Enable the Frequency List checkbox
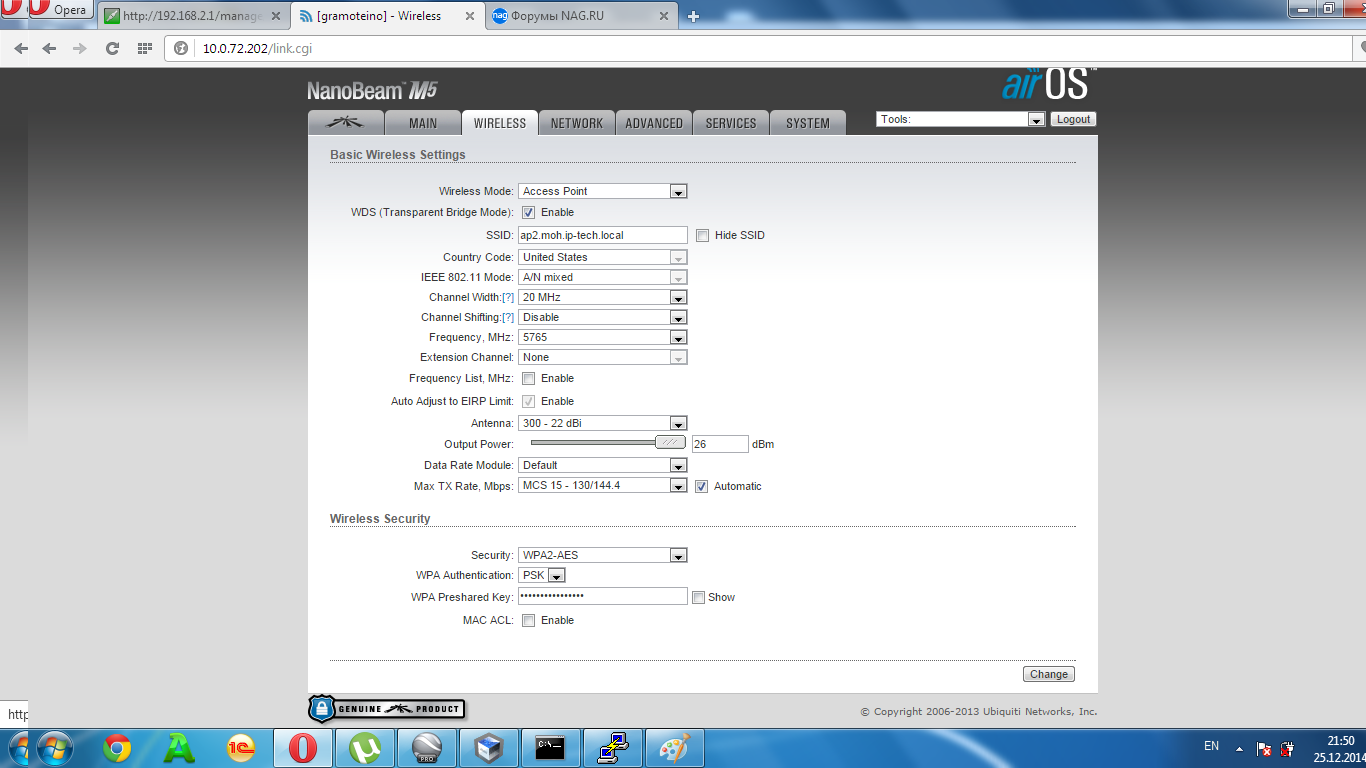The width and height of the screenshot is (1366, 768). [529, 378]
